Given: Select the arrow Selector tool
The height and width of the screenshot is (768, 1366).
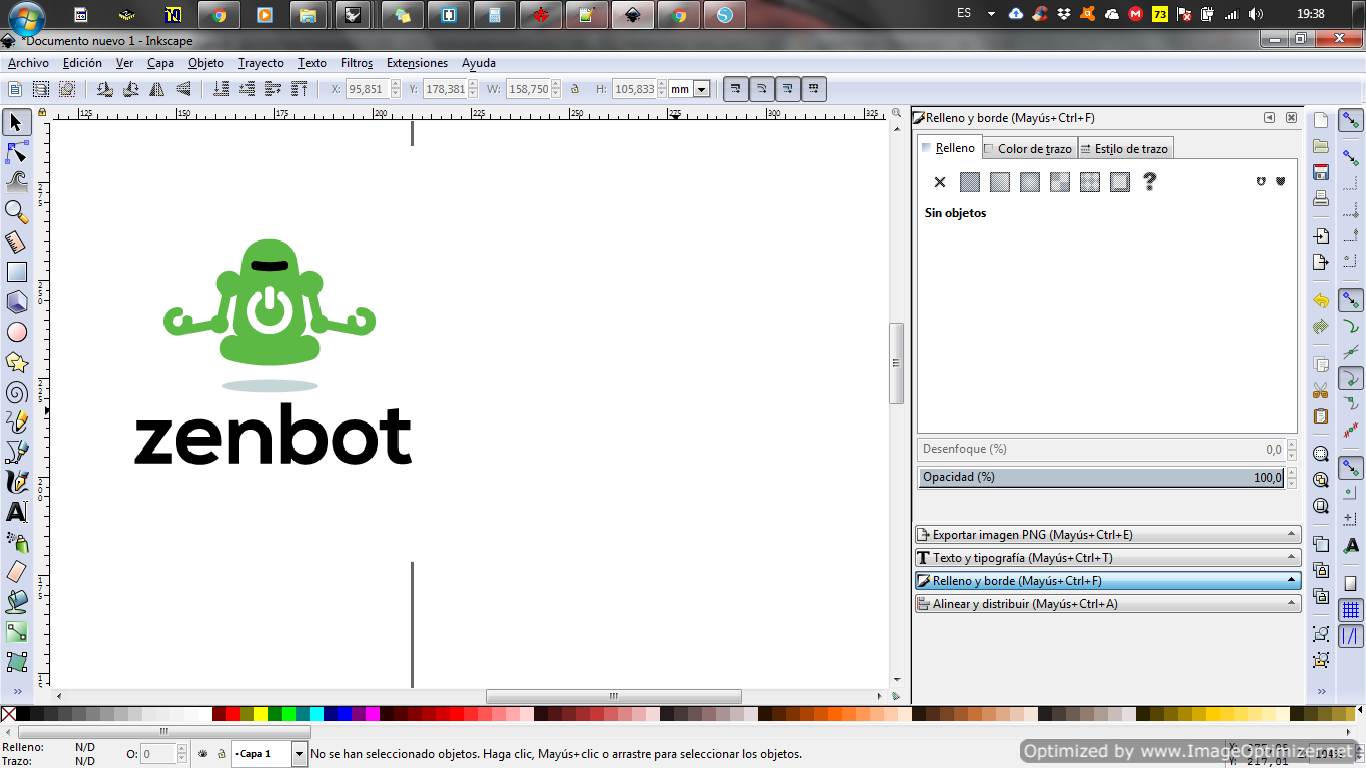Looking at the screenshot, I should [x=16, y=122].
